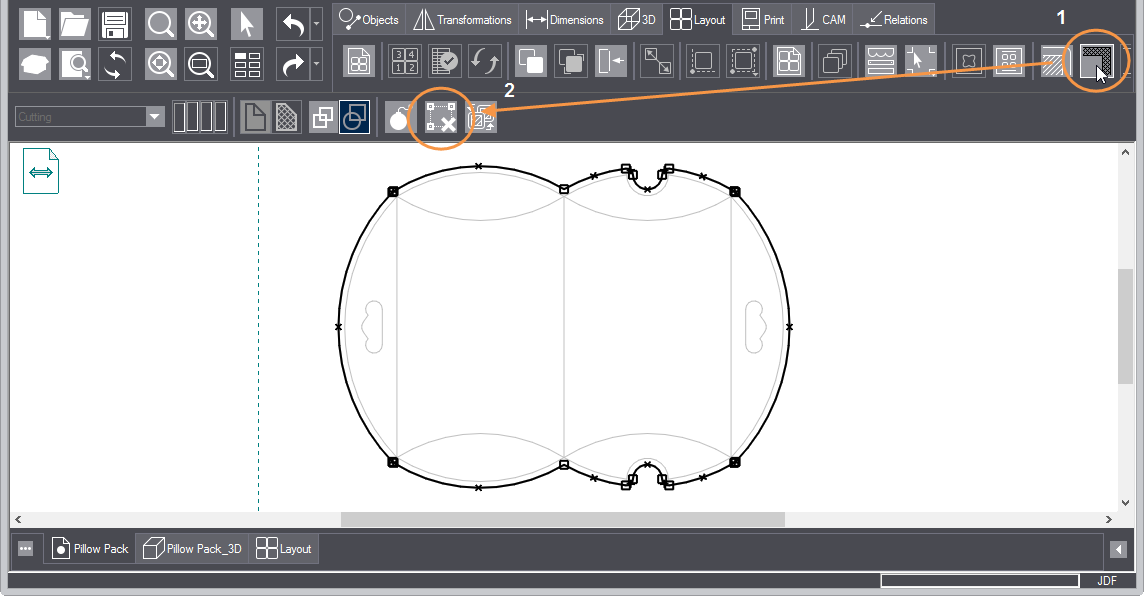Click the Save floppy disk icon
1144x596 pixels.
116,24
